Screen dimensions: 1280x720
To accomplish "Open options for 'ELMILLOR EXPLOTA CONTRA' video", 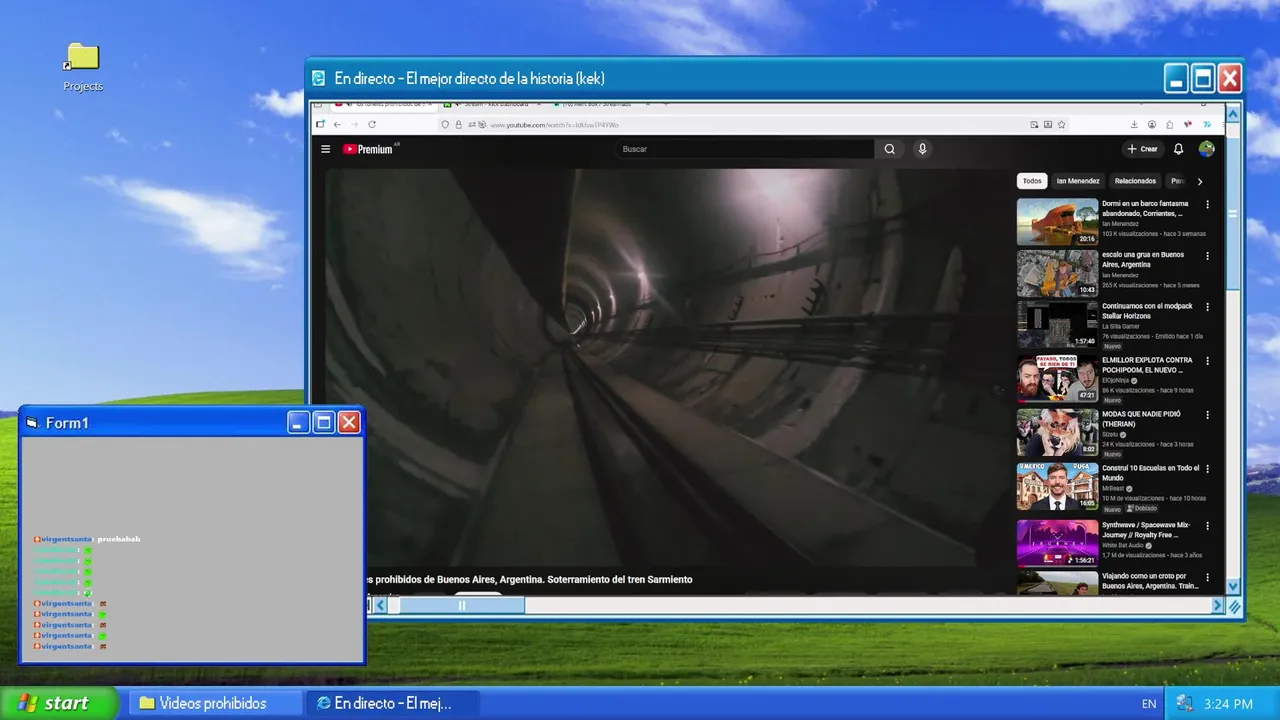I will pyautogui.click(x=1207, y=361).
